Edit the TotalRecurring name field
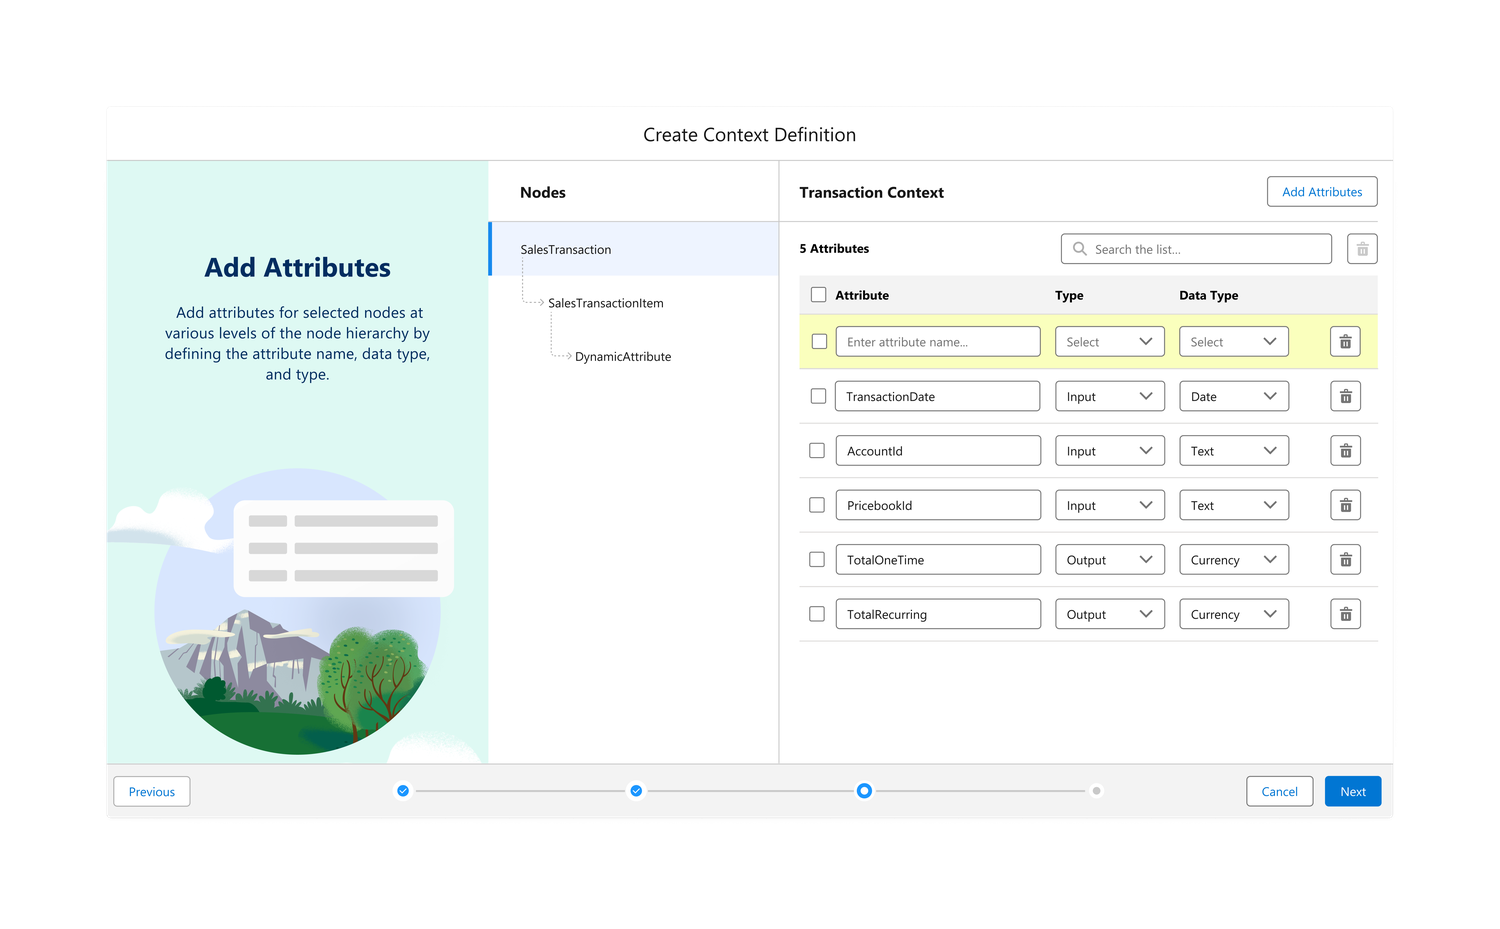 [938, 615]
